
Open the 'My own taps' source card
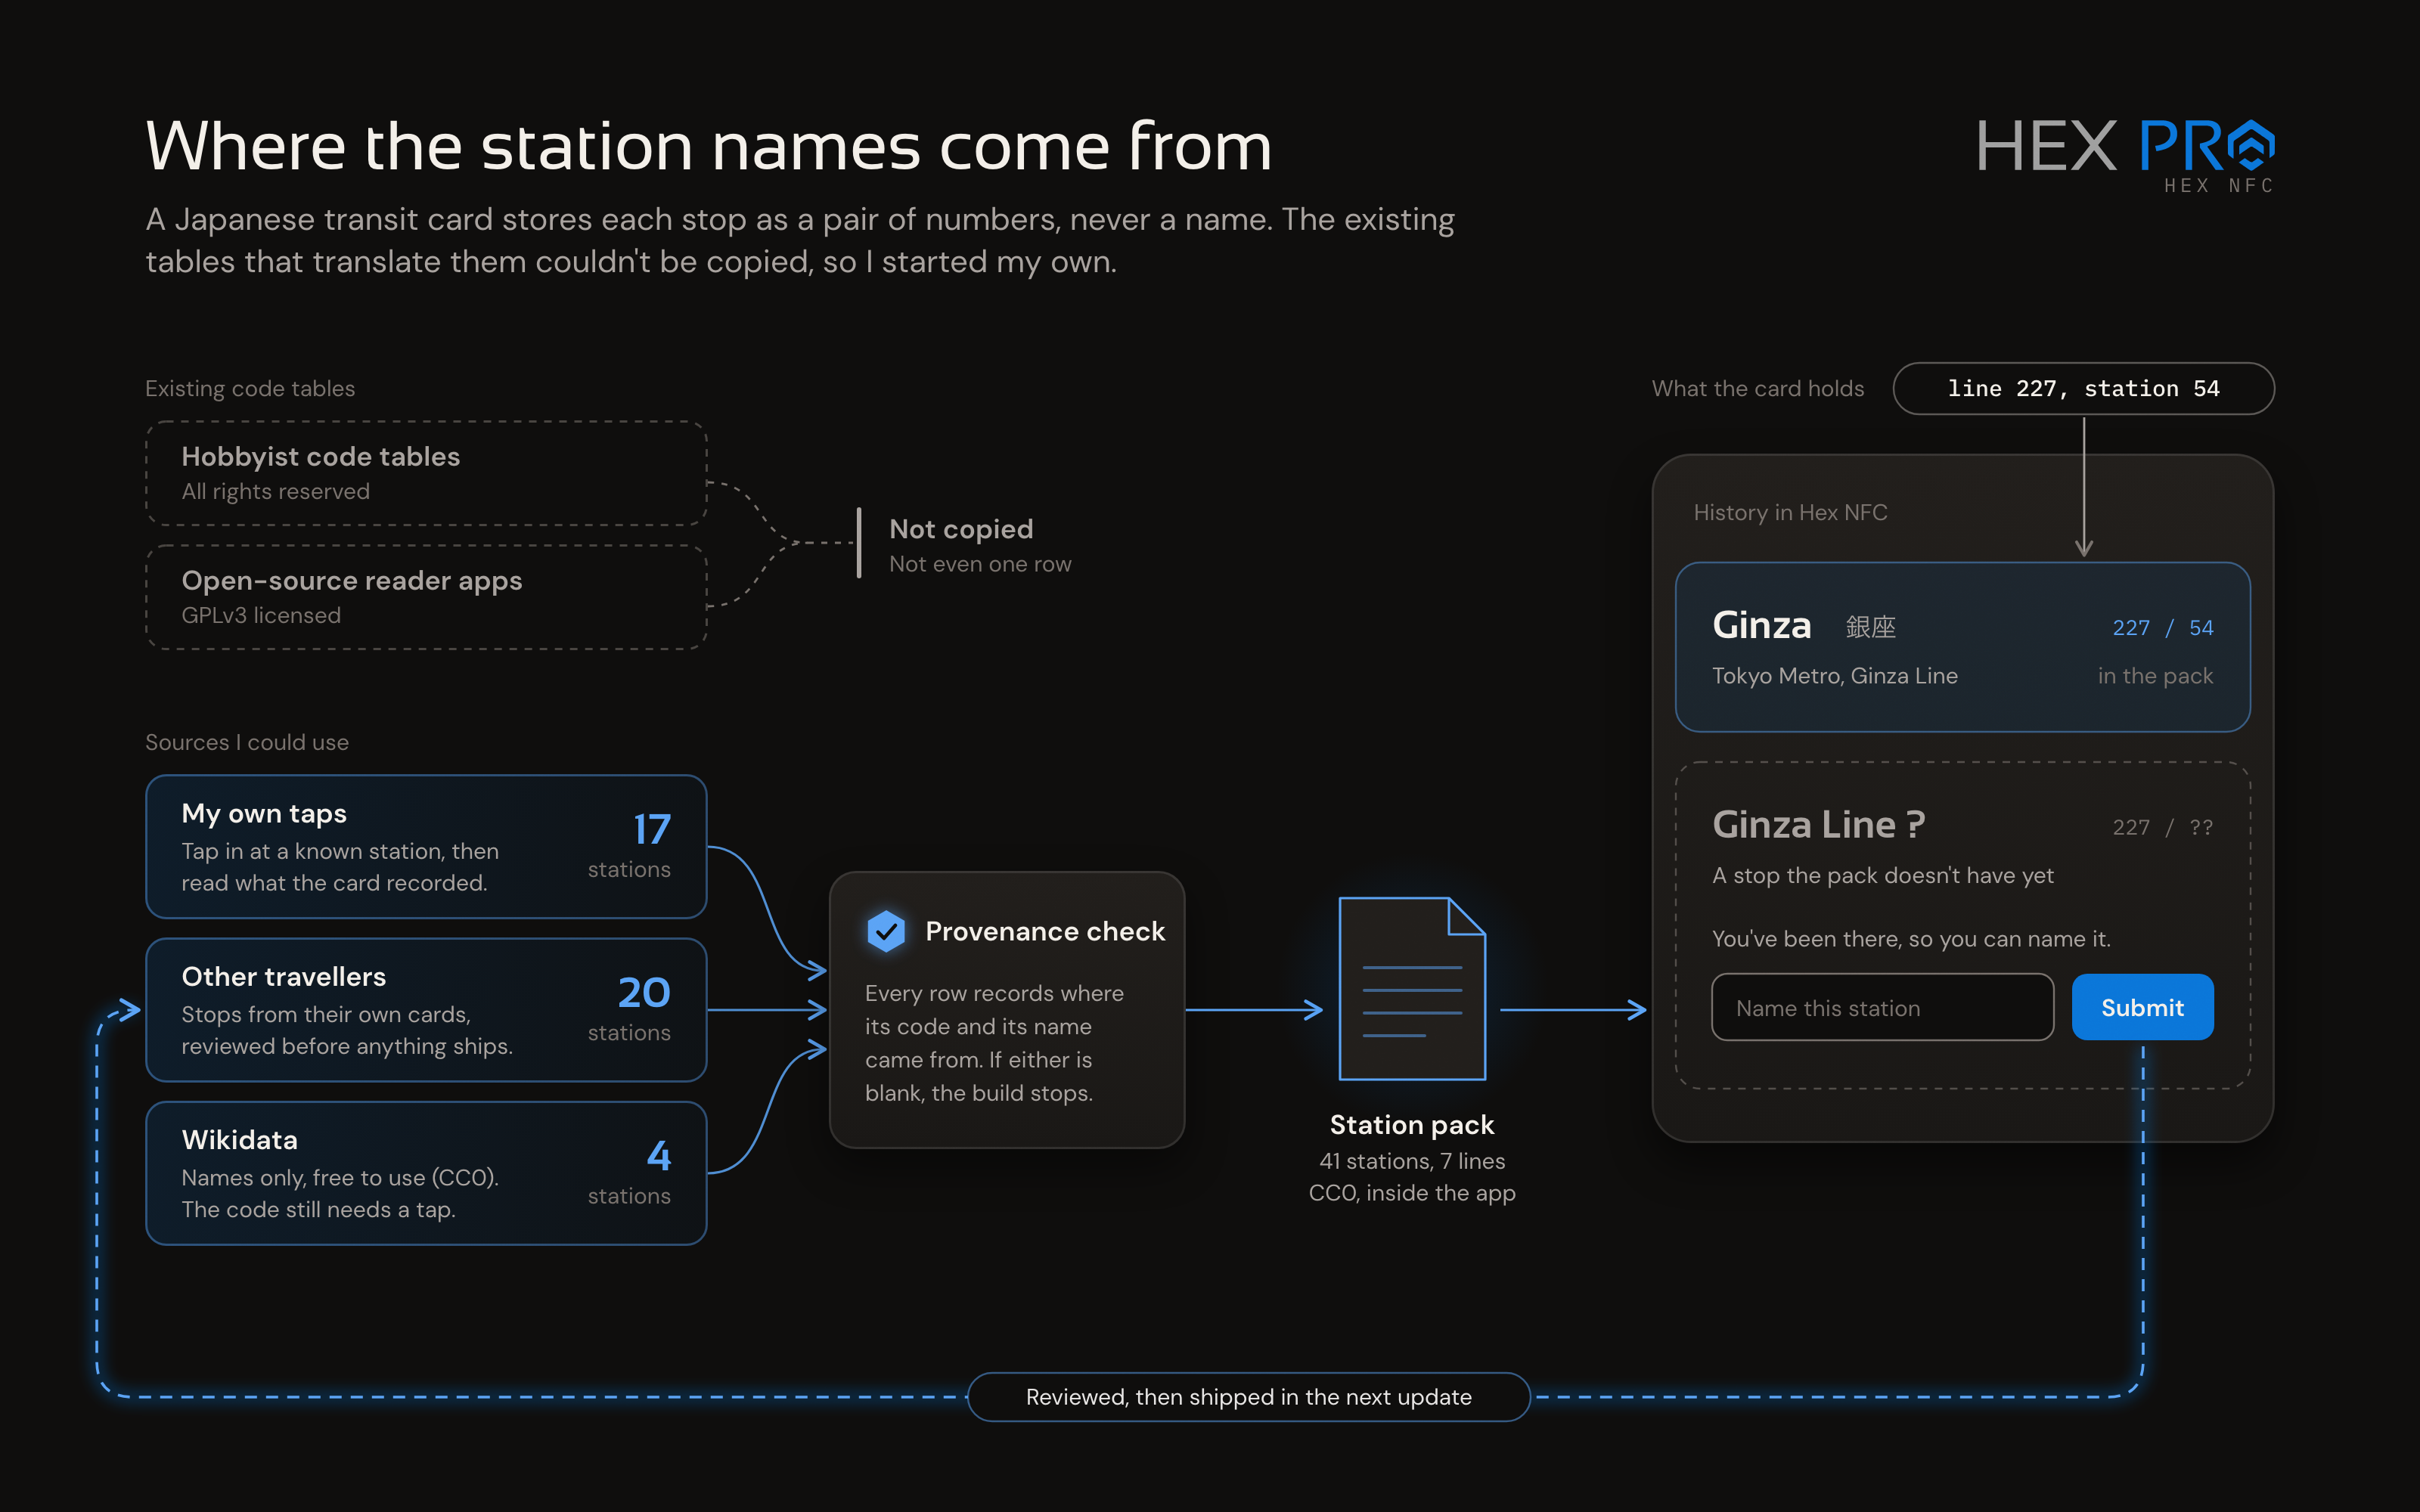(x=426, y=847)
